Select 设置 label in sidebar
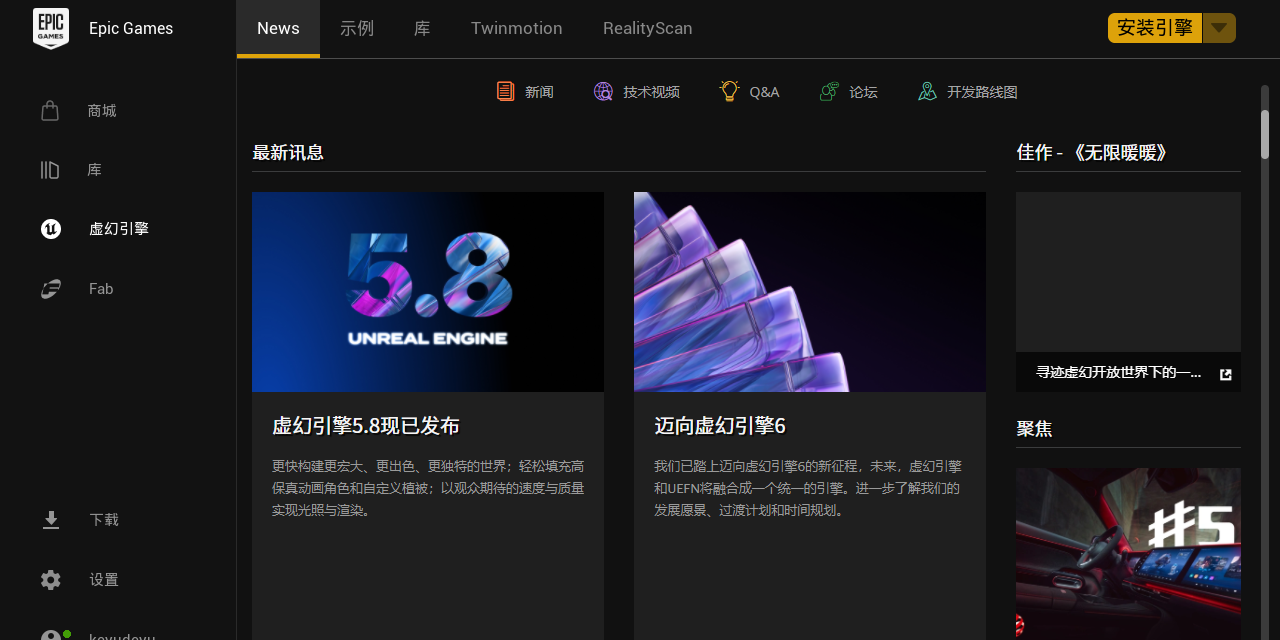Image resolution: width=1280 pixels, height=640 pixels. 104,580
